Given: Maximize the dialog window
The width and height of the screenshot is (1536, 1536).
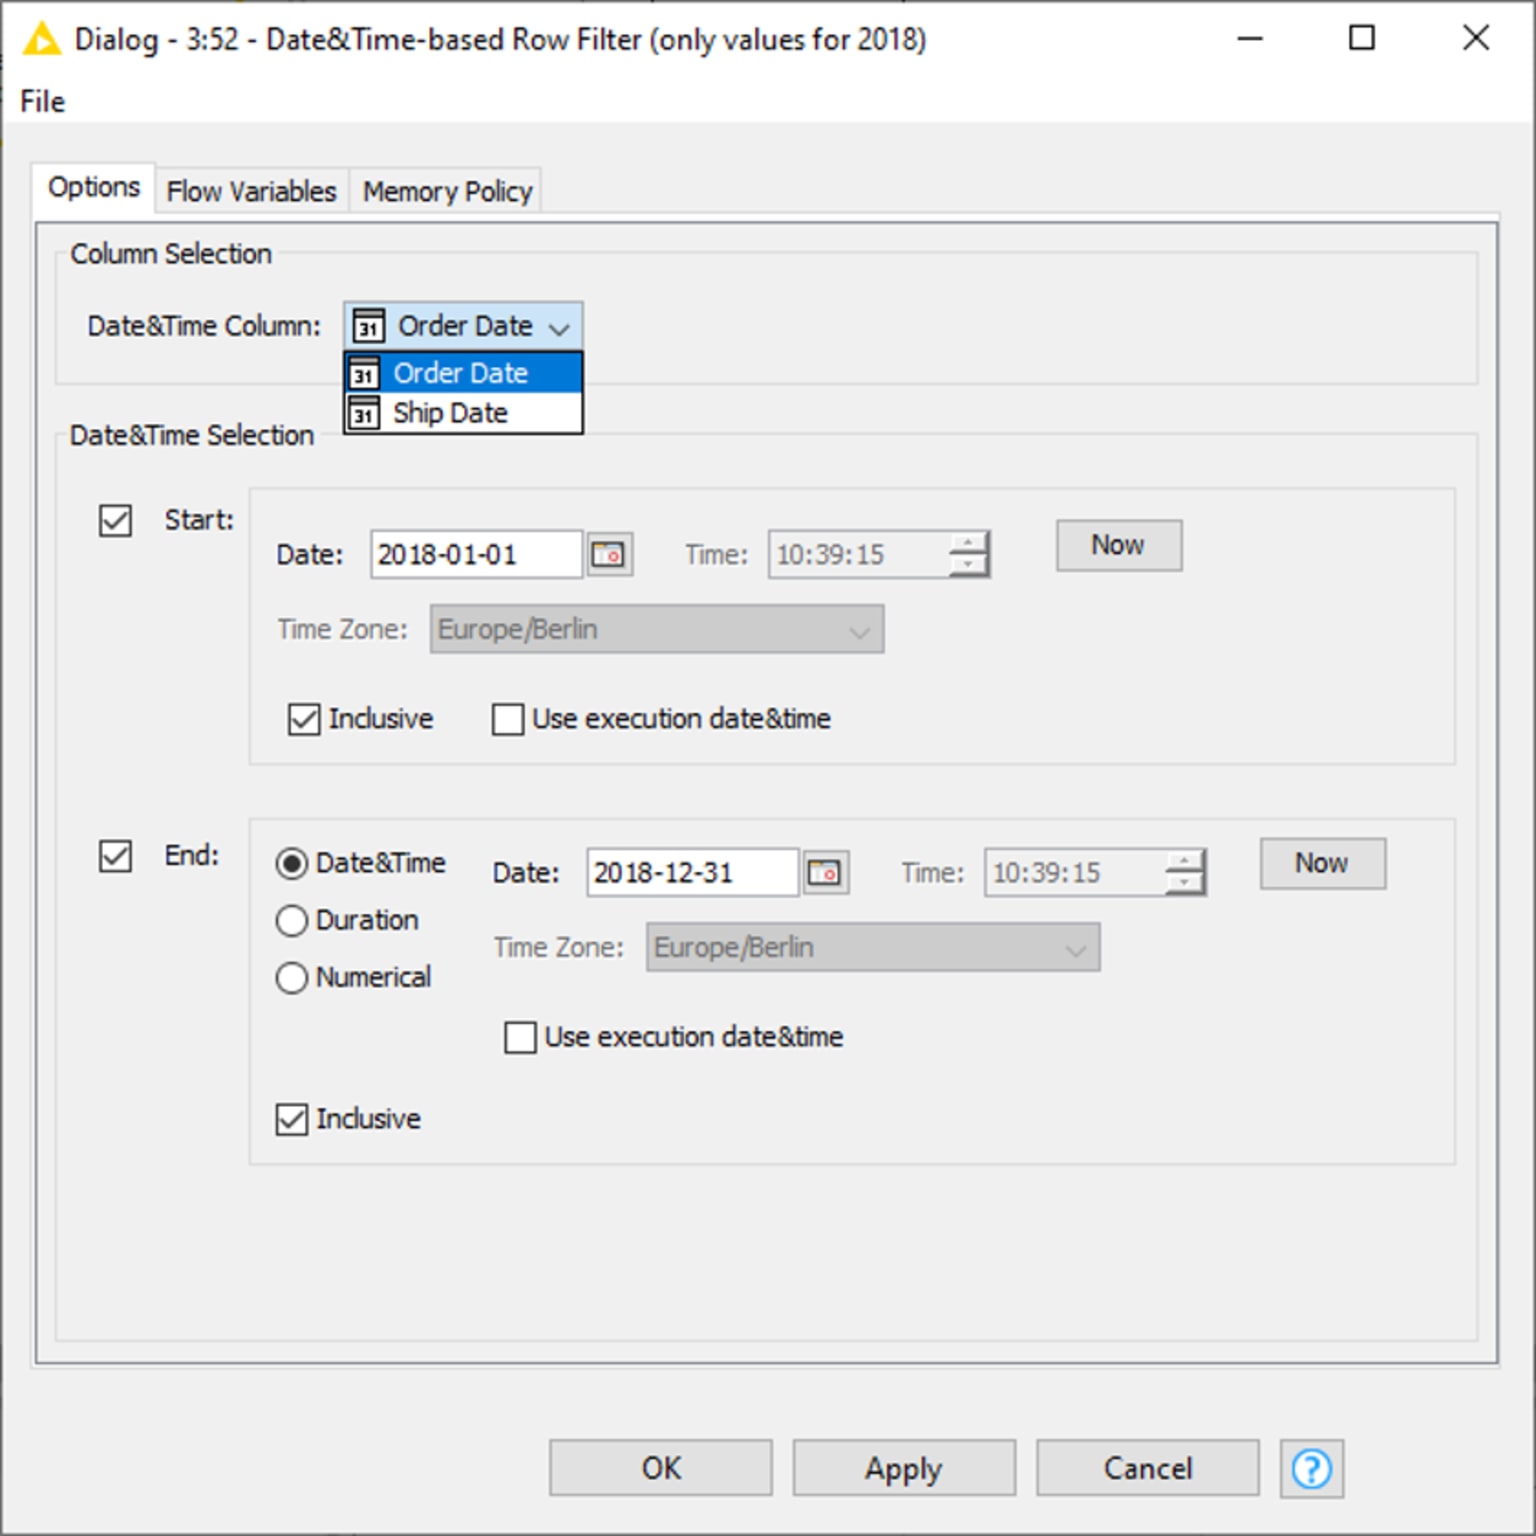Looking at the screenshot, I should tap(1362, 38).
